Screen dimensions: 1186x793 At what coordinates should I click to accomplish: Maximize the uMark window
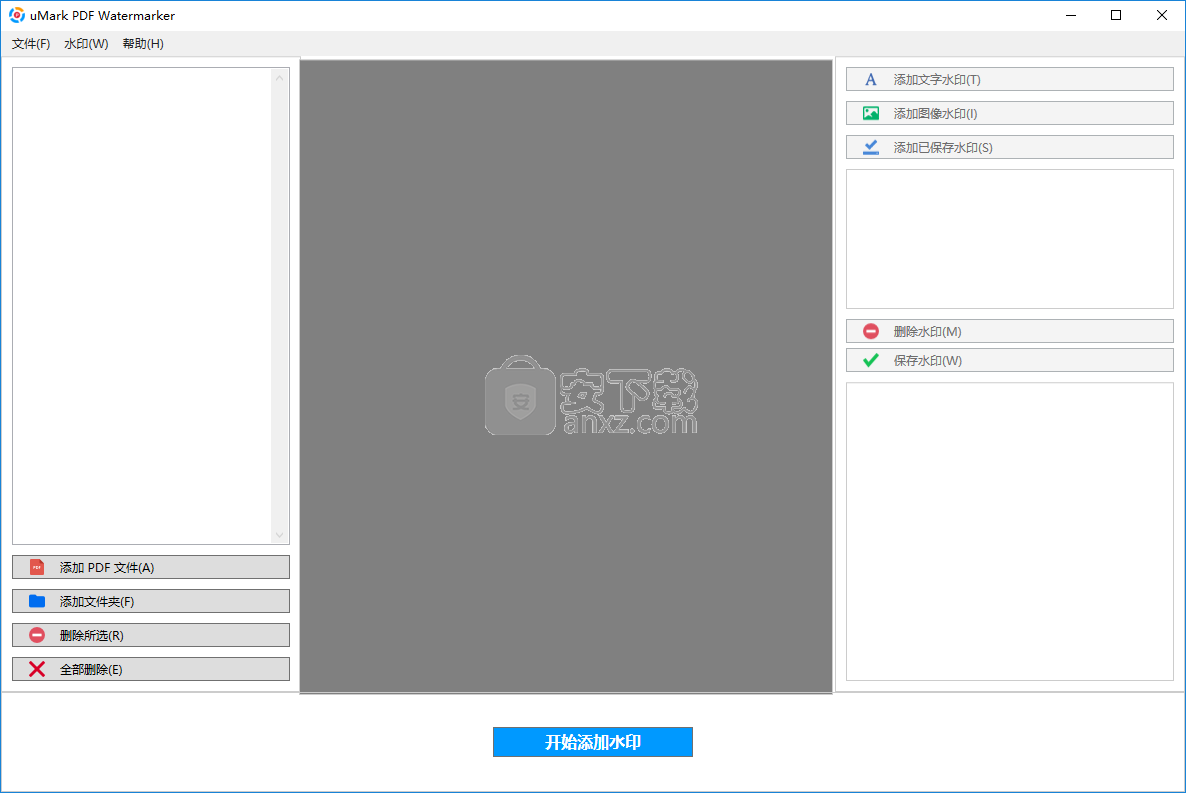pos(1116,15)
